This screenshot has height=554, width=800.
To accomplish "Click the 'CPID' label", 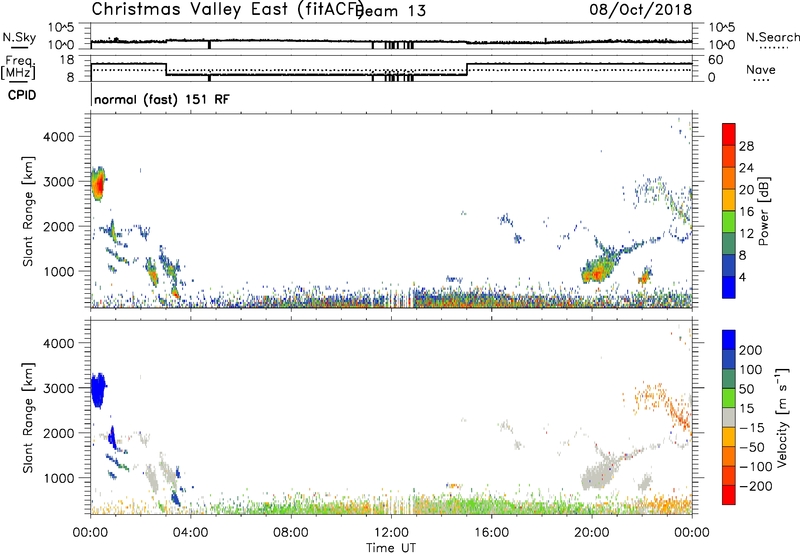I will point(22,95).
